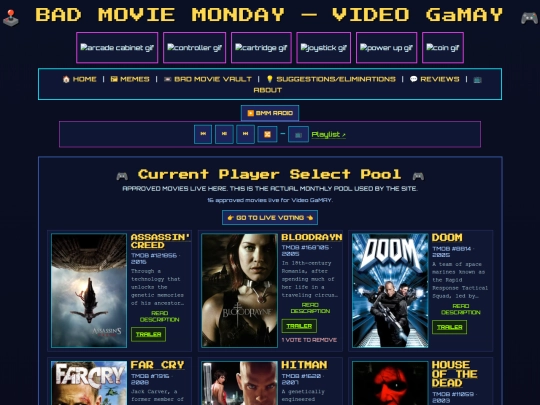Click the gamepad emoji right of pool heading
The height and width of the screenshot is (405, 540).
(x=418, y=176)
